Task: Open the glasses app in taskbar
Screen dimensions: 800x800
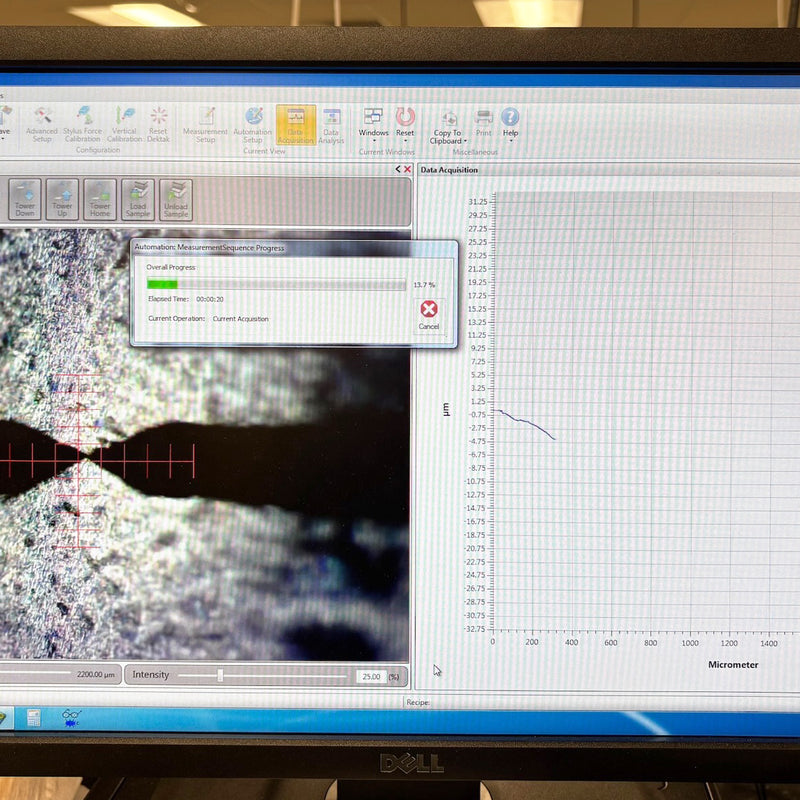Action: point(71,718)
